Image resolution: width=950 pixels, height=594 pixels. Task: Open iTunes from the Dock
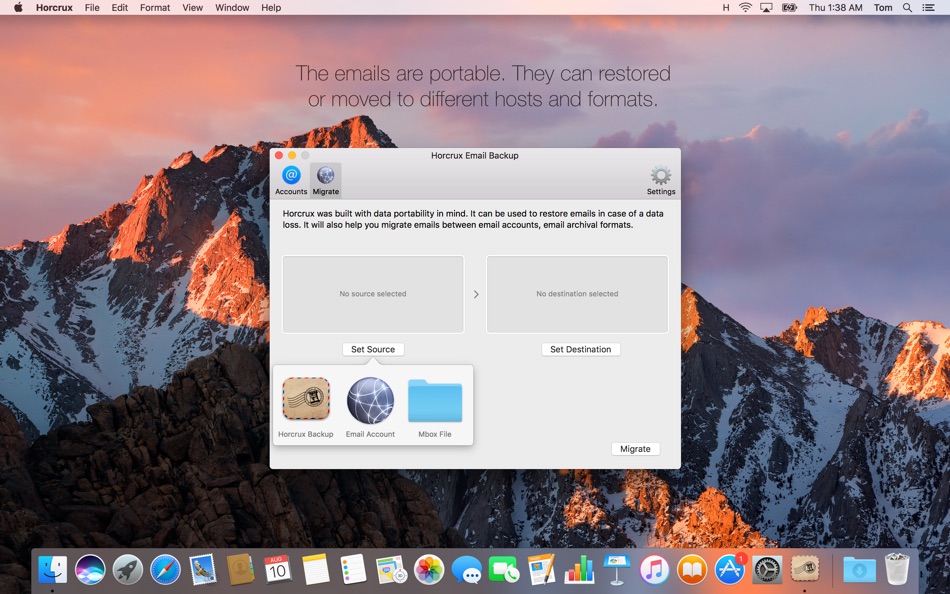click(x=654, y=570)
